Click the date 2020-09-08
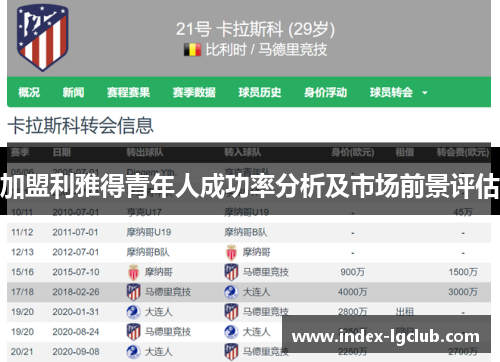500x362 pixels. pyautogui.click(x=76, y=352)
